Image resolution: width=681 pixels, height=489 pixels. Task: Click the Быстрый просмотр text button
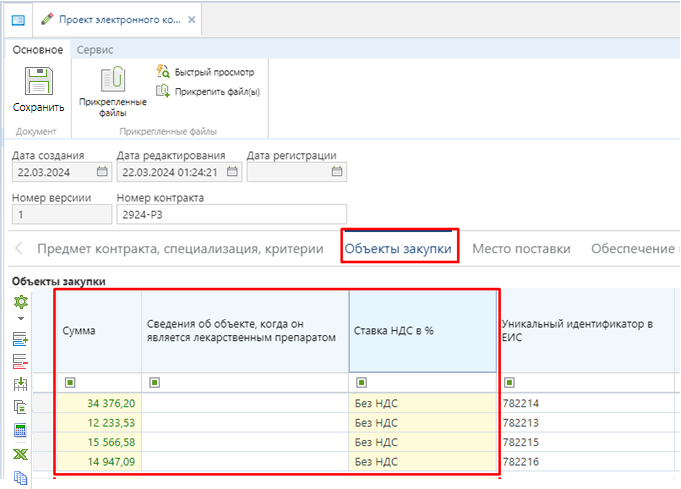click(215, 72)
